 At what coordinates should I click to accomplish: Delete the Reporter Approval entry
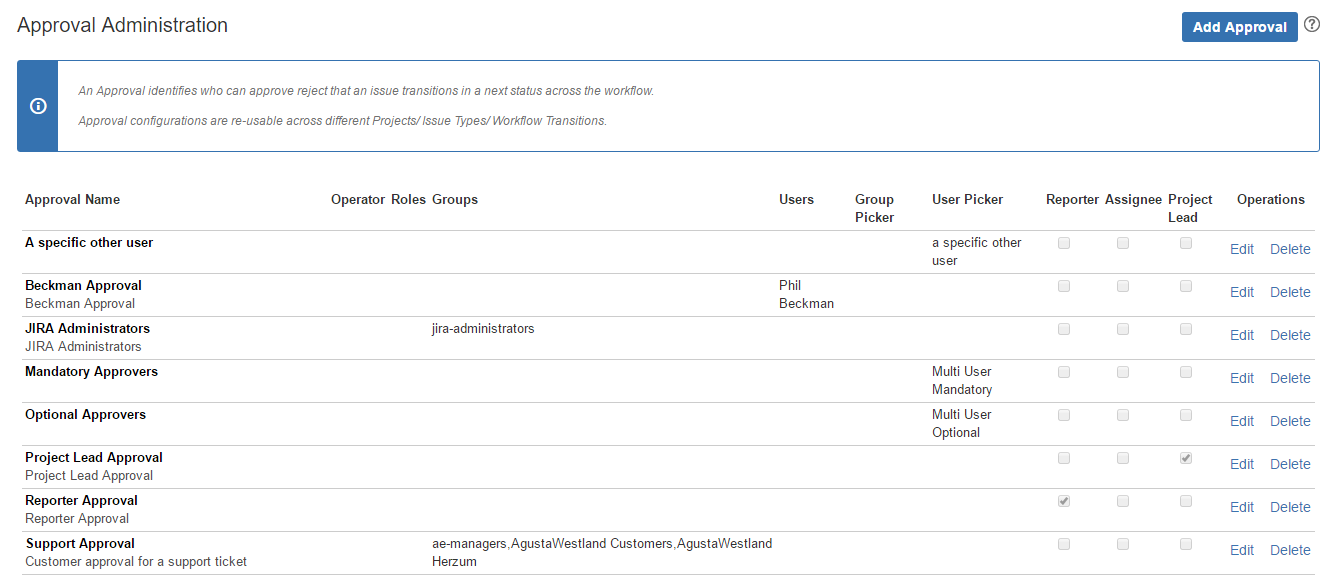(x=1289, y=507)
